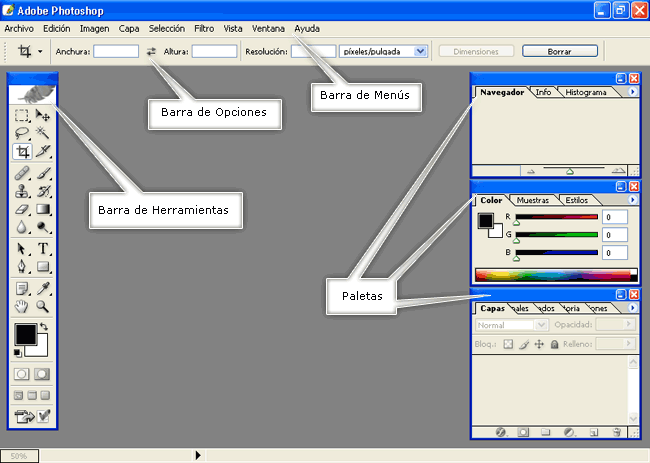Add a layer mask in Capas

[523, 432]
